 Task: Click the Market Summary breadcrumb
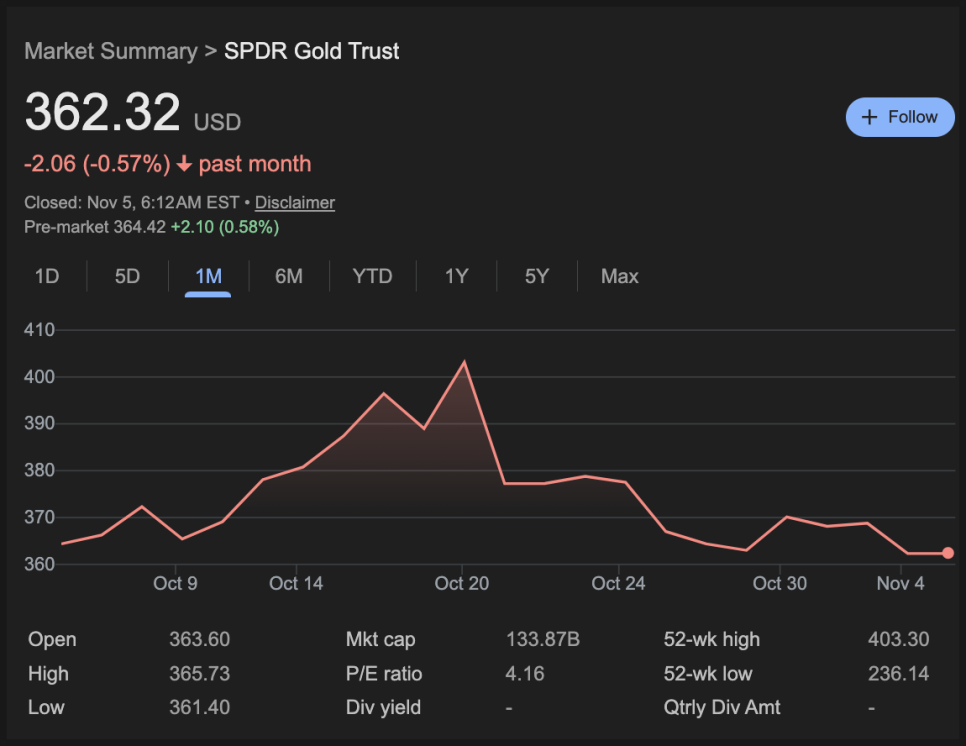pos(110,51)
